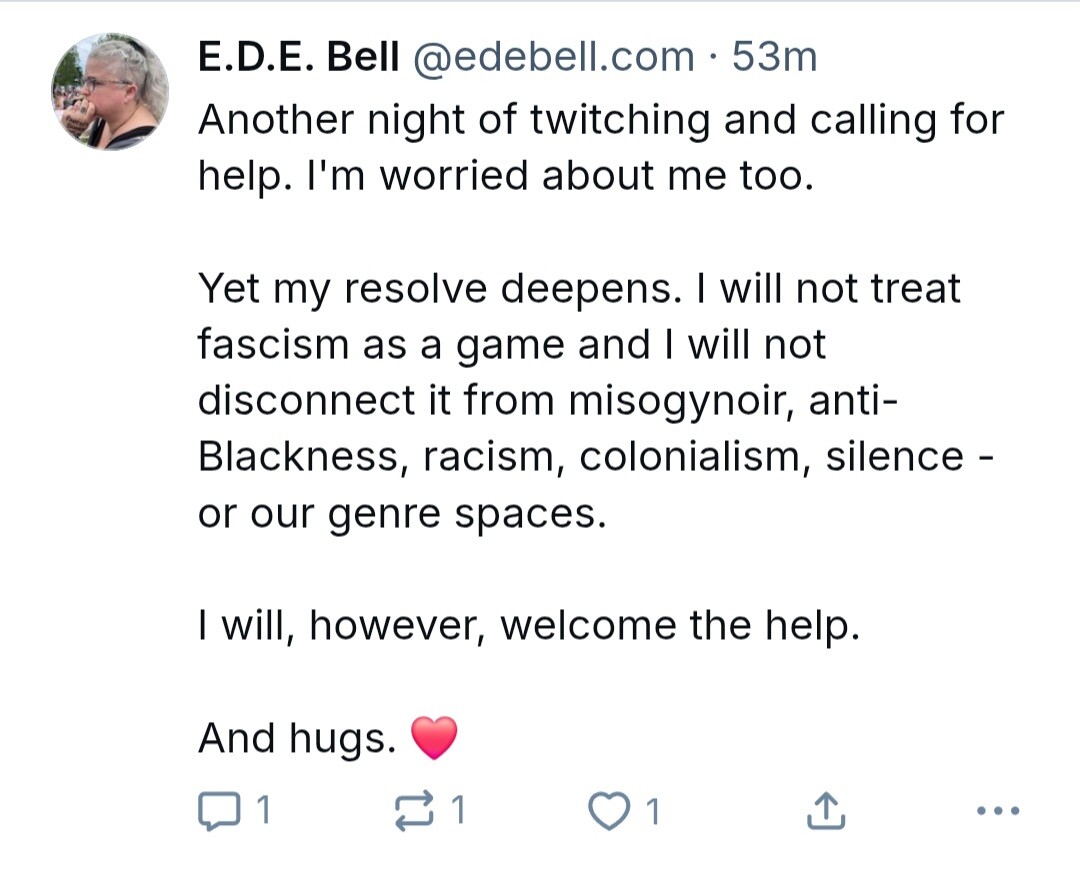Screen dimensions: 1080x871
Task: Click the repost count number 1
Action: click(x=458, y=810)
